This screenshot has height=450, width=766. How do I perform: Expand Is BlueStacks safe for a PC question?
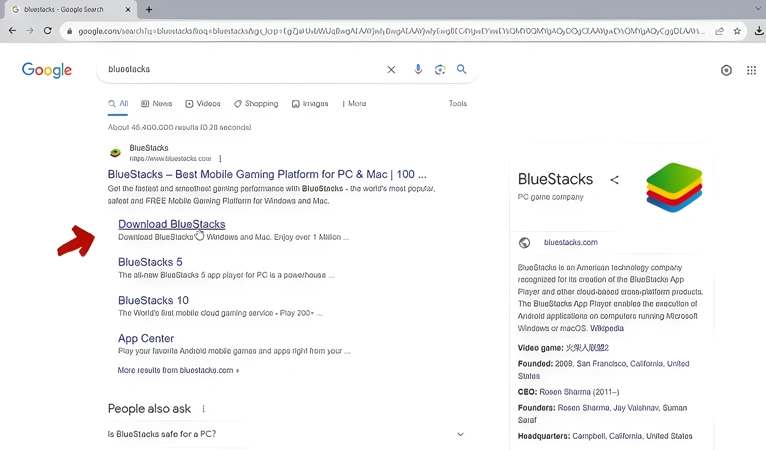[x=286, y=434]
